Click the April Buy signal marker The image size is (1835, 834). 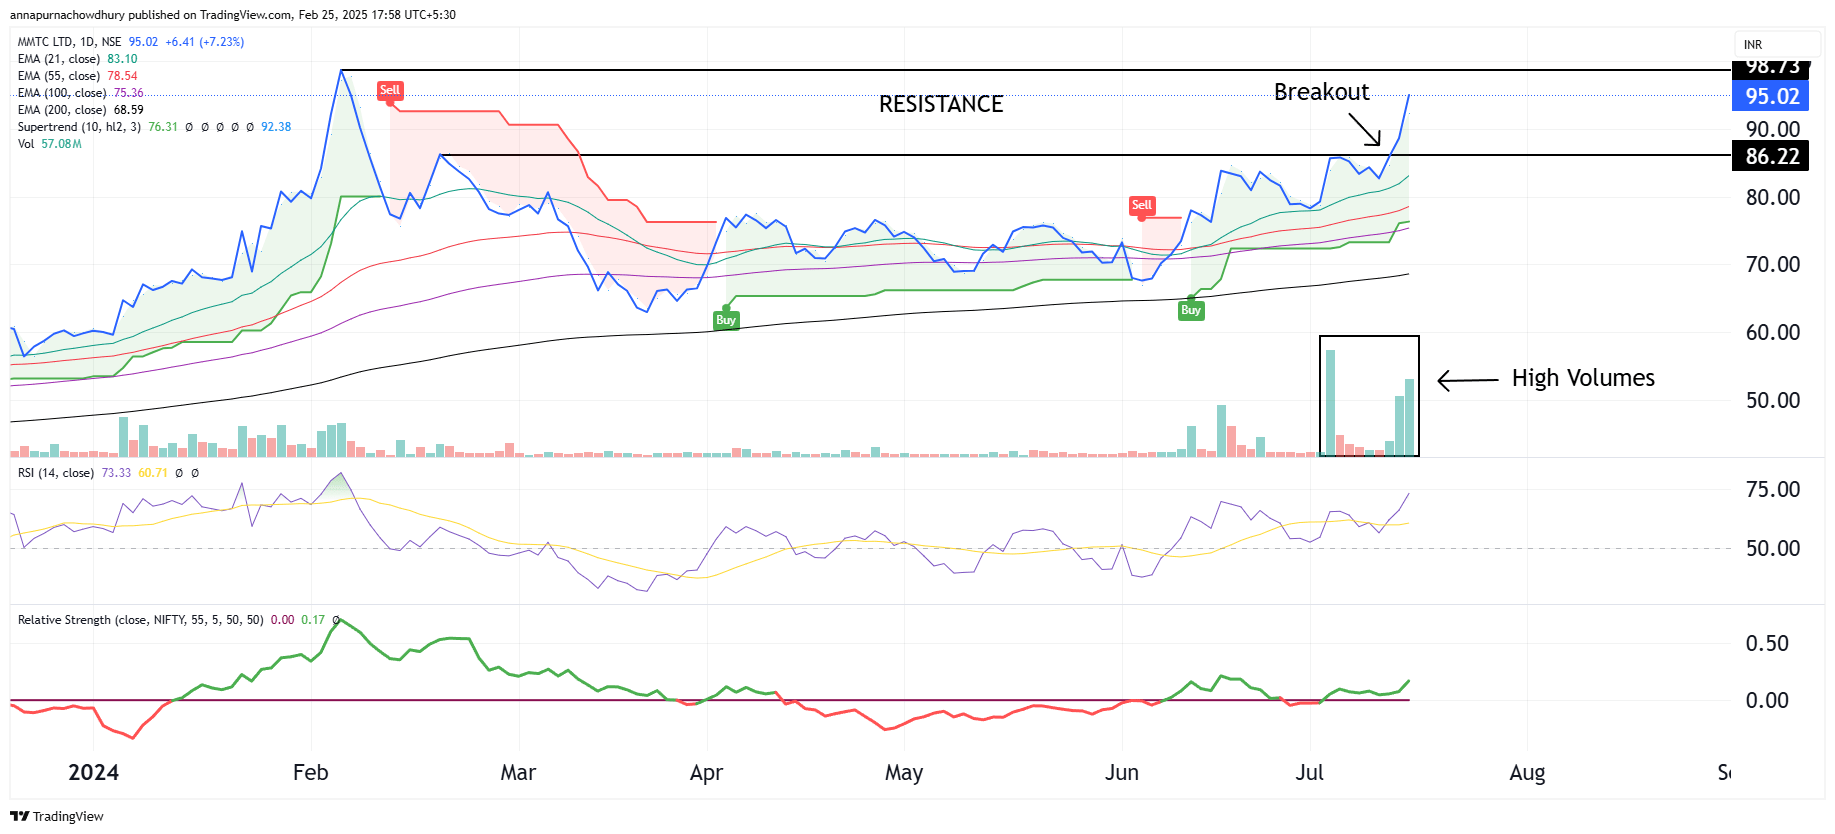[x=726, y=320]
